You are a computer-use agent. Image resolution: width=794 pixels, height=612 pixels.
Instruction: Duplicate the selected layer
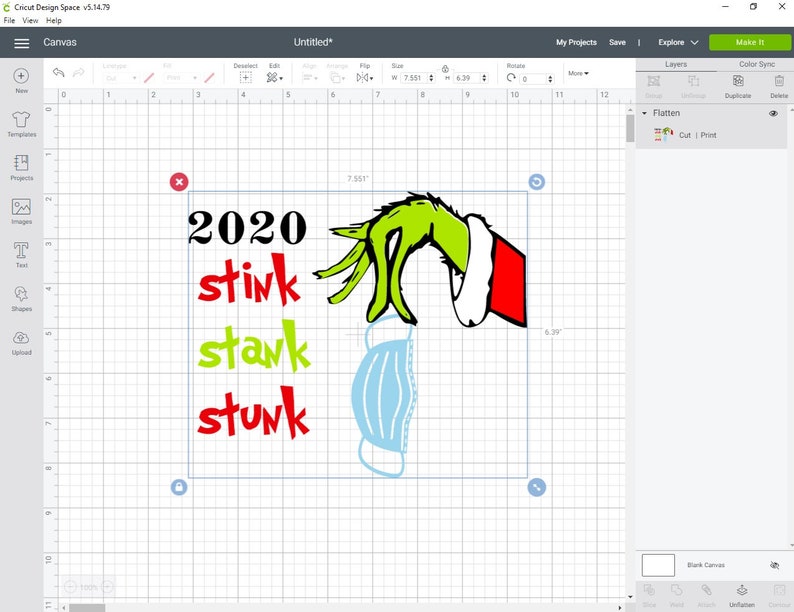tap(738, 87)
